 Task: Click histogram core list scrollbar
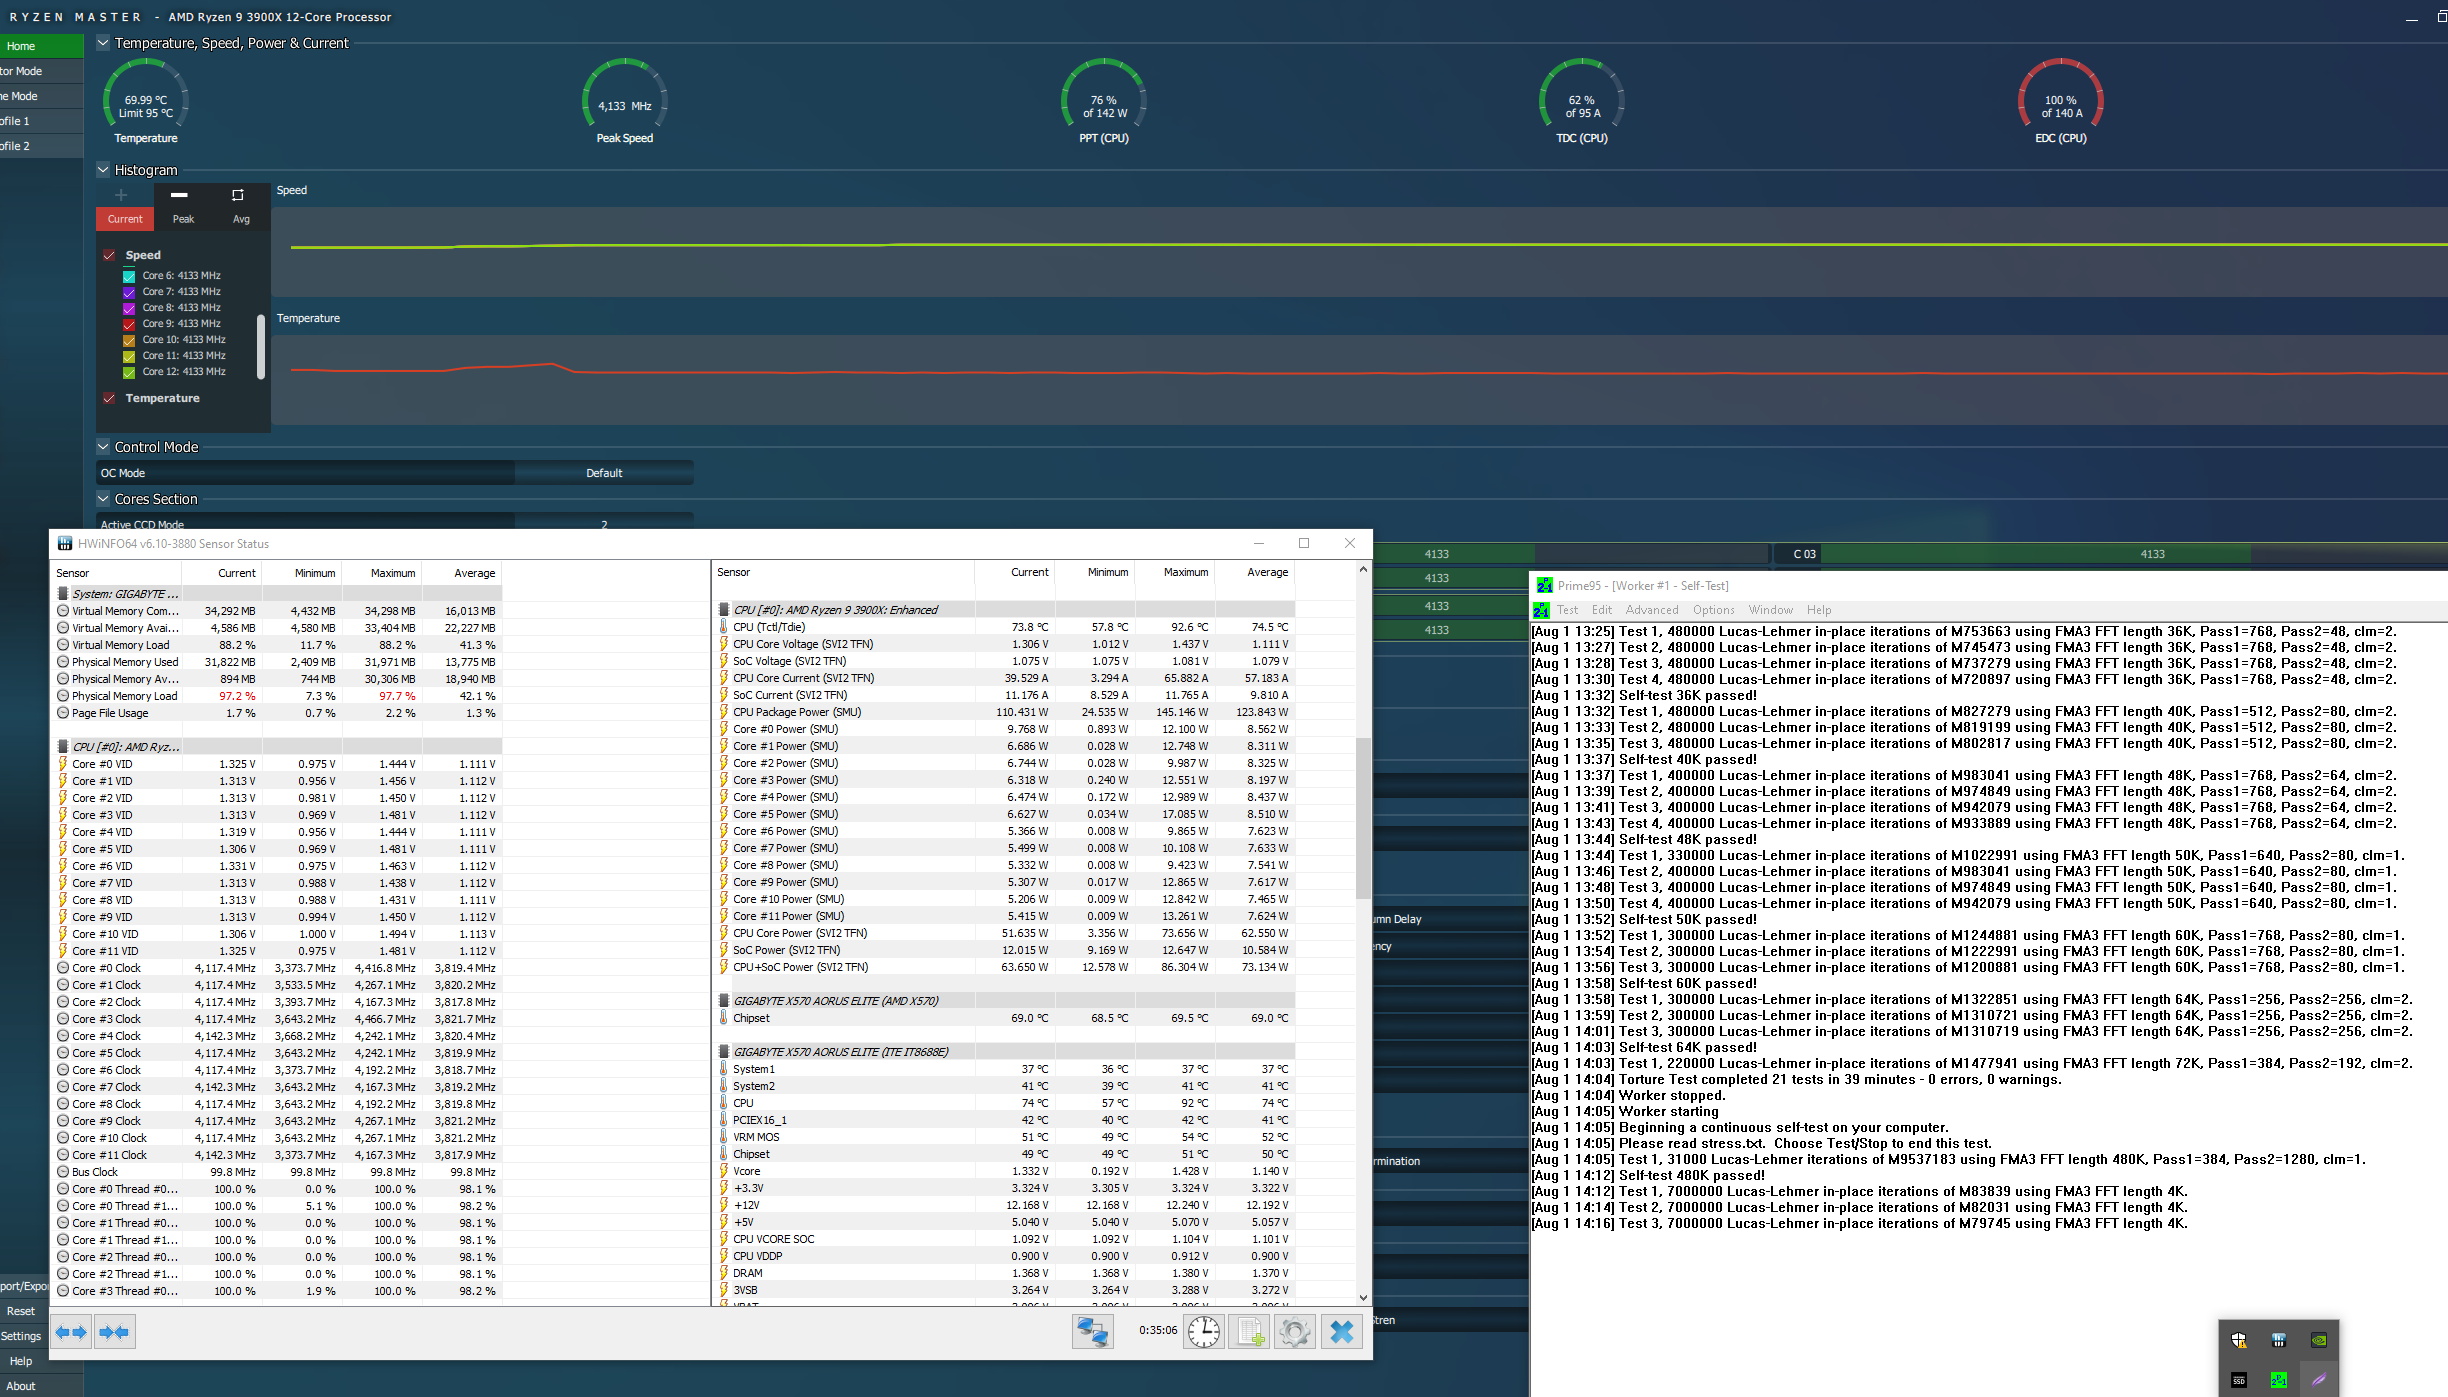click(x=261, y=347)
